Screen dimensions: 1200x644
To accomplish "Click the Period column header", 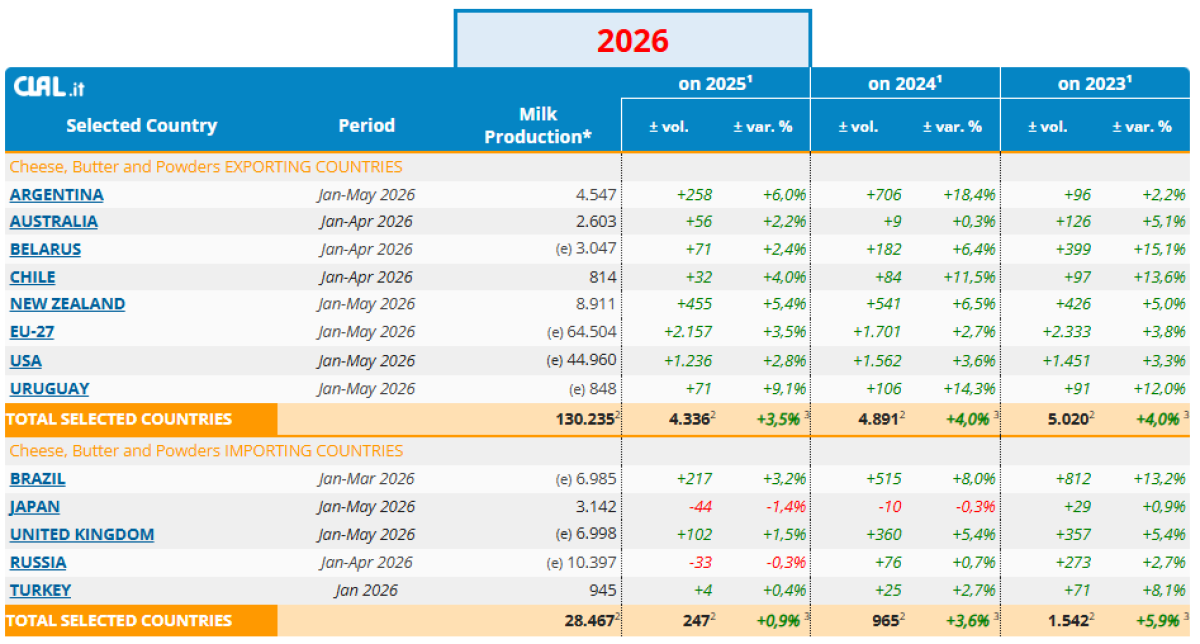I will [x=367, y=126].
